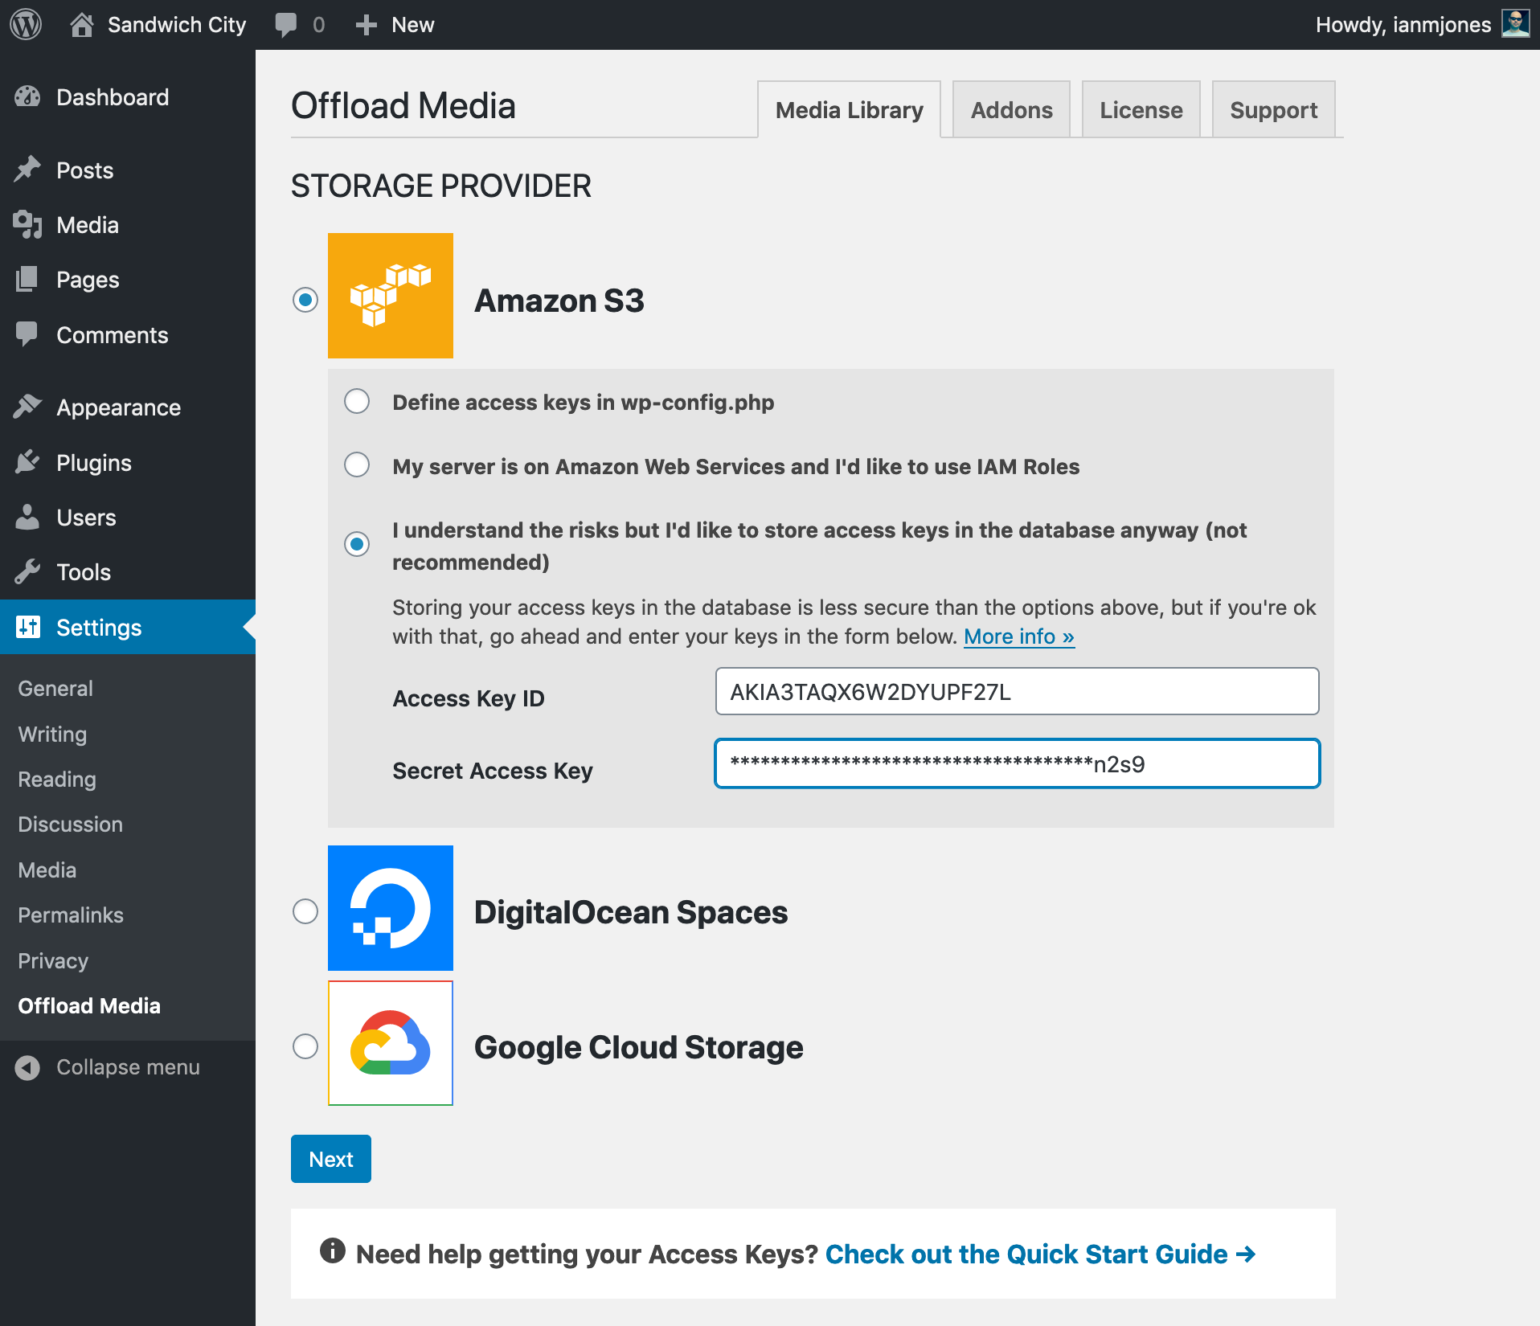
Task: Open the Support tab
Action: tap(1273, 110)
